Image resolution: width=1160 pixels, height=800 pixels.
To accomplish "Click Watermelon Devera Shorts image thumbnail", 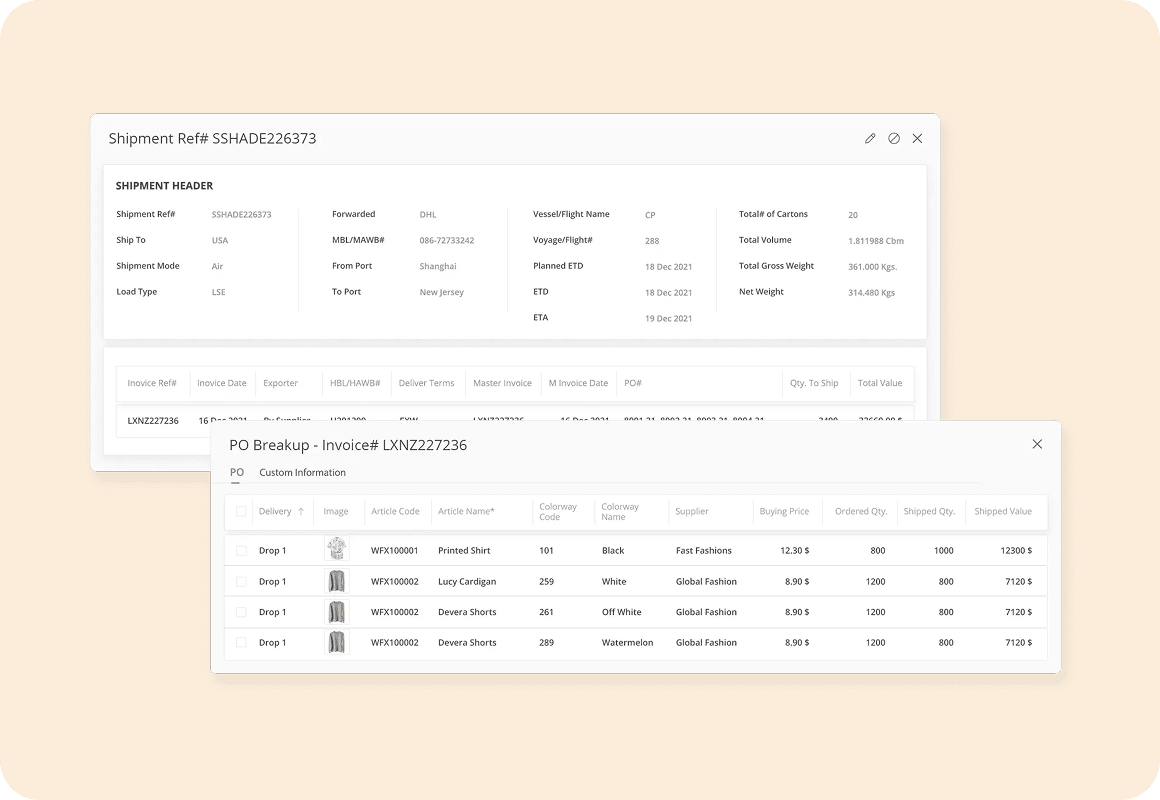I will 337,643.
